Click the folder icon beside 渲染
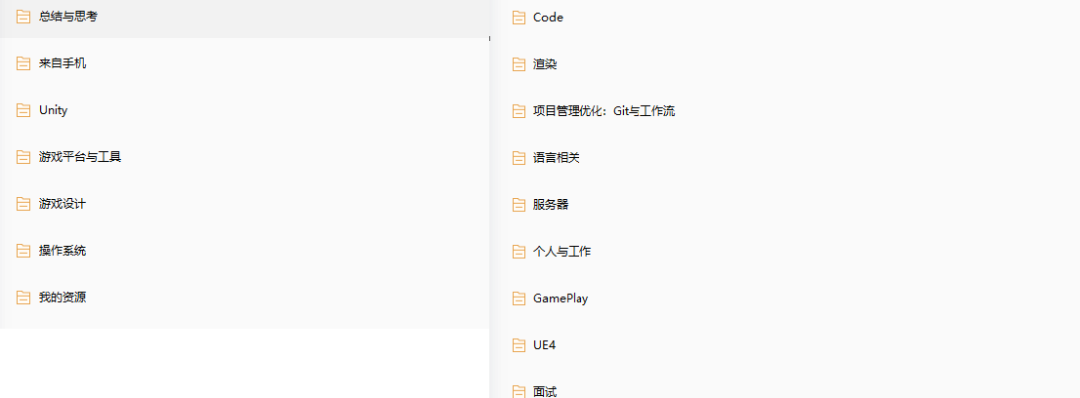The image size is (1080, 398). tap(519, 65)
